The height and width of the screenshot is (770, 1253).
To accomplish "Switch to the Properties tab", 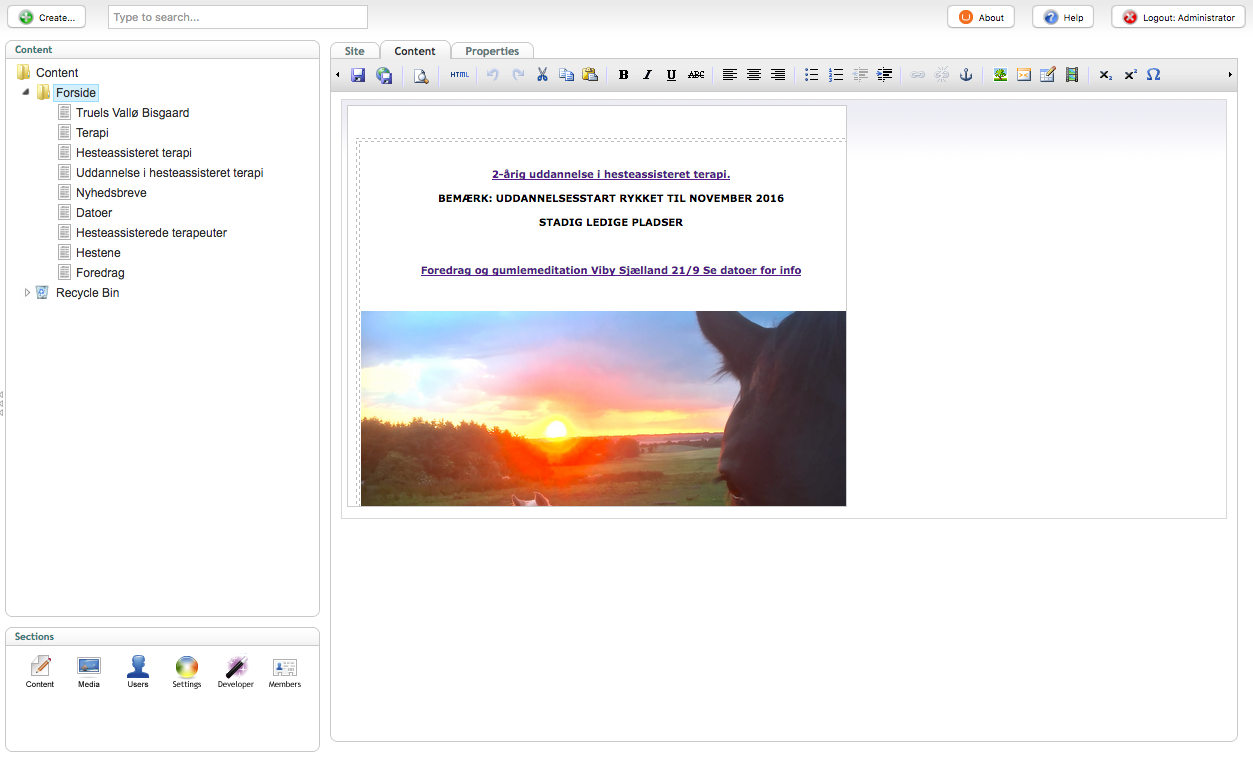I will pos(492,51).
